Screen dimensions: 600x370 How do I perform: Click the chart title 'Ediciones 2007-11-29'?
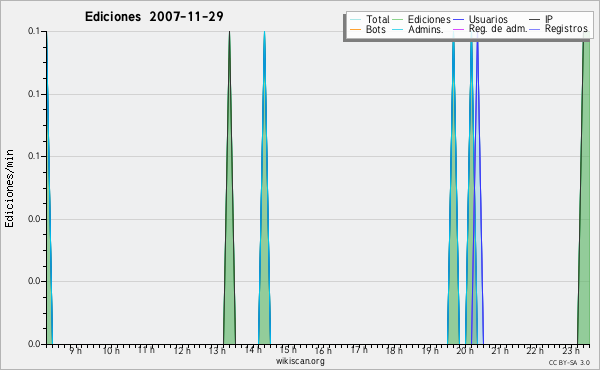pyautogui.click(x=154, y=17)
